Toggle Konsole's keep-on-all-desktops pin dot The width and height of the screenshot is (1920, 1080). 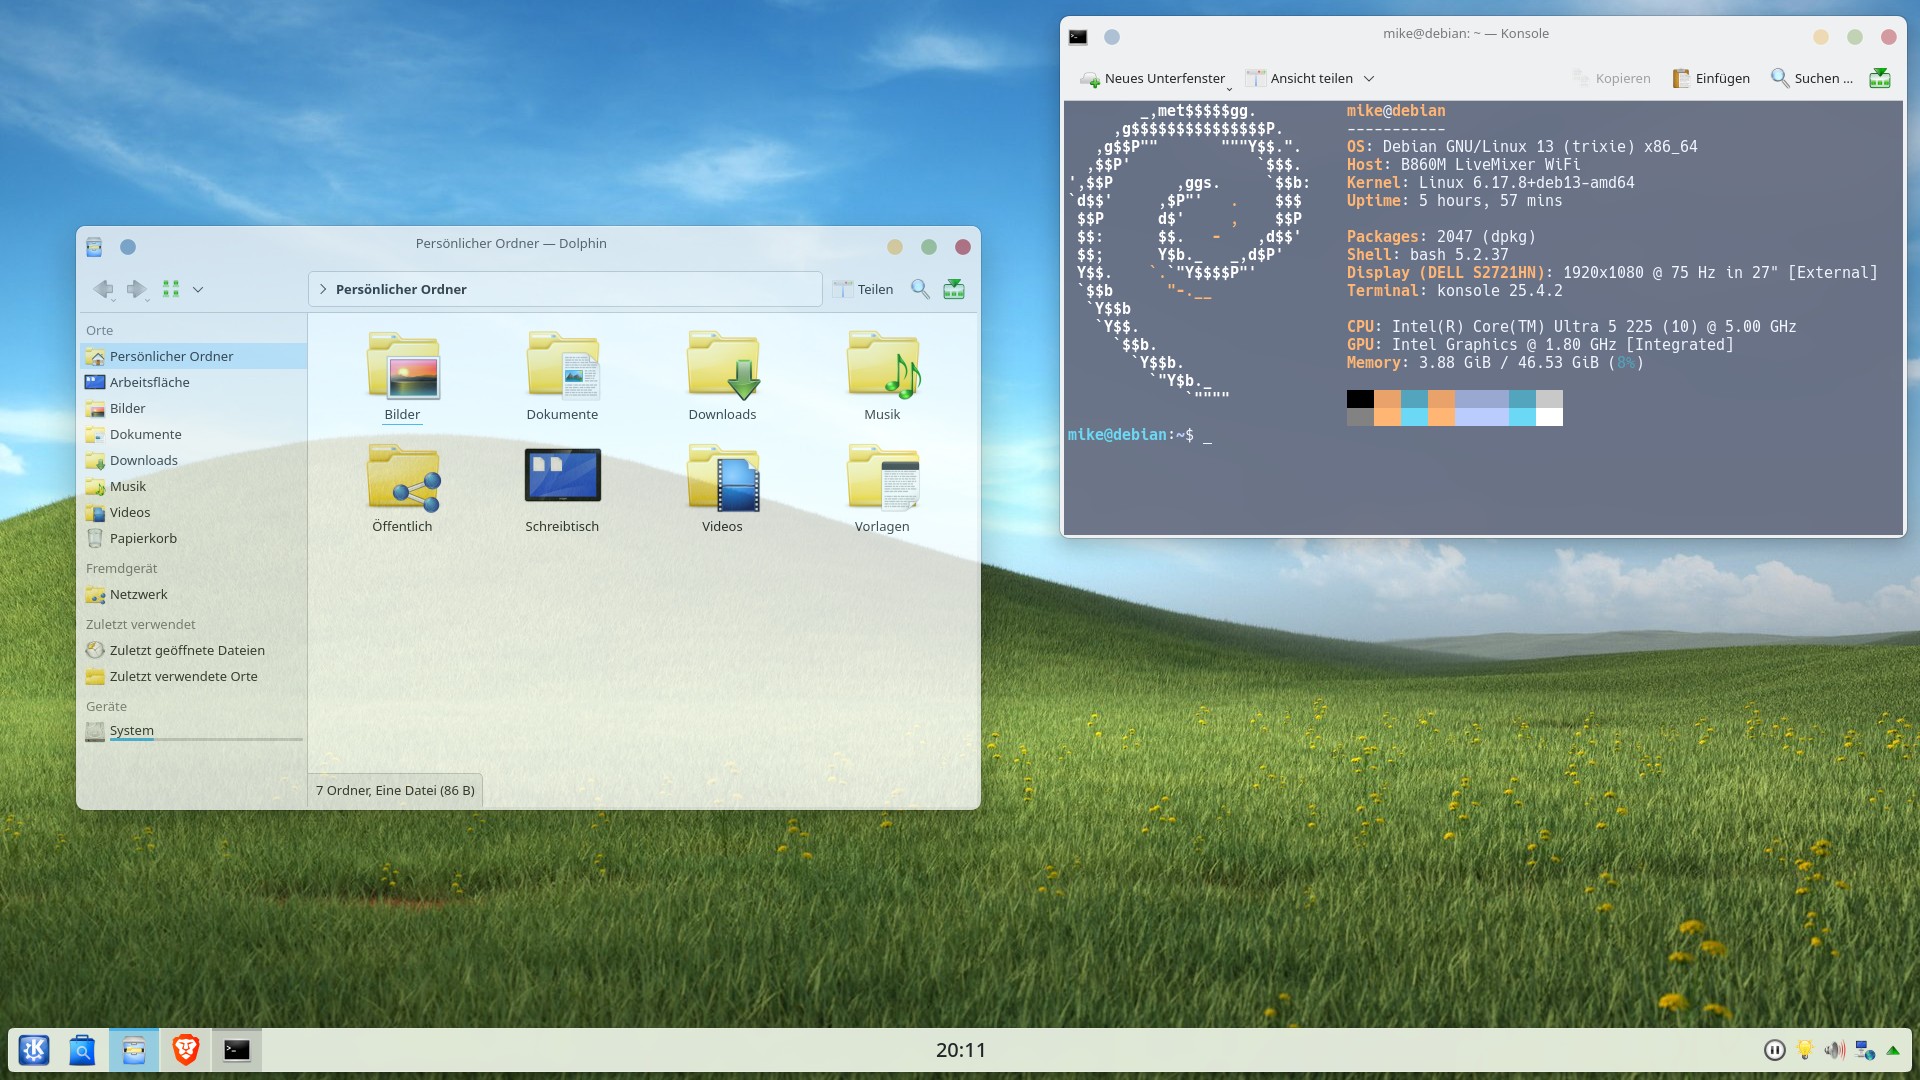[1112, 37]
